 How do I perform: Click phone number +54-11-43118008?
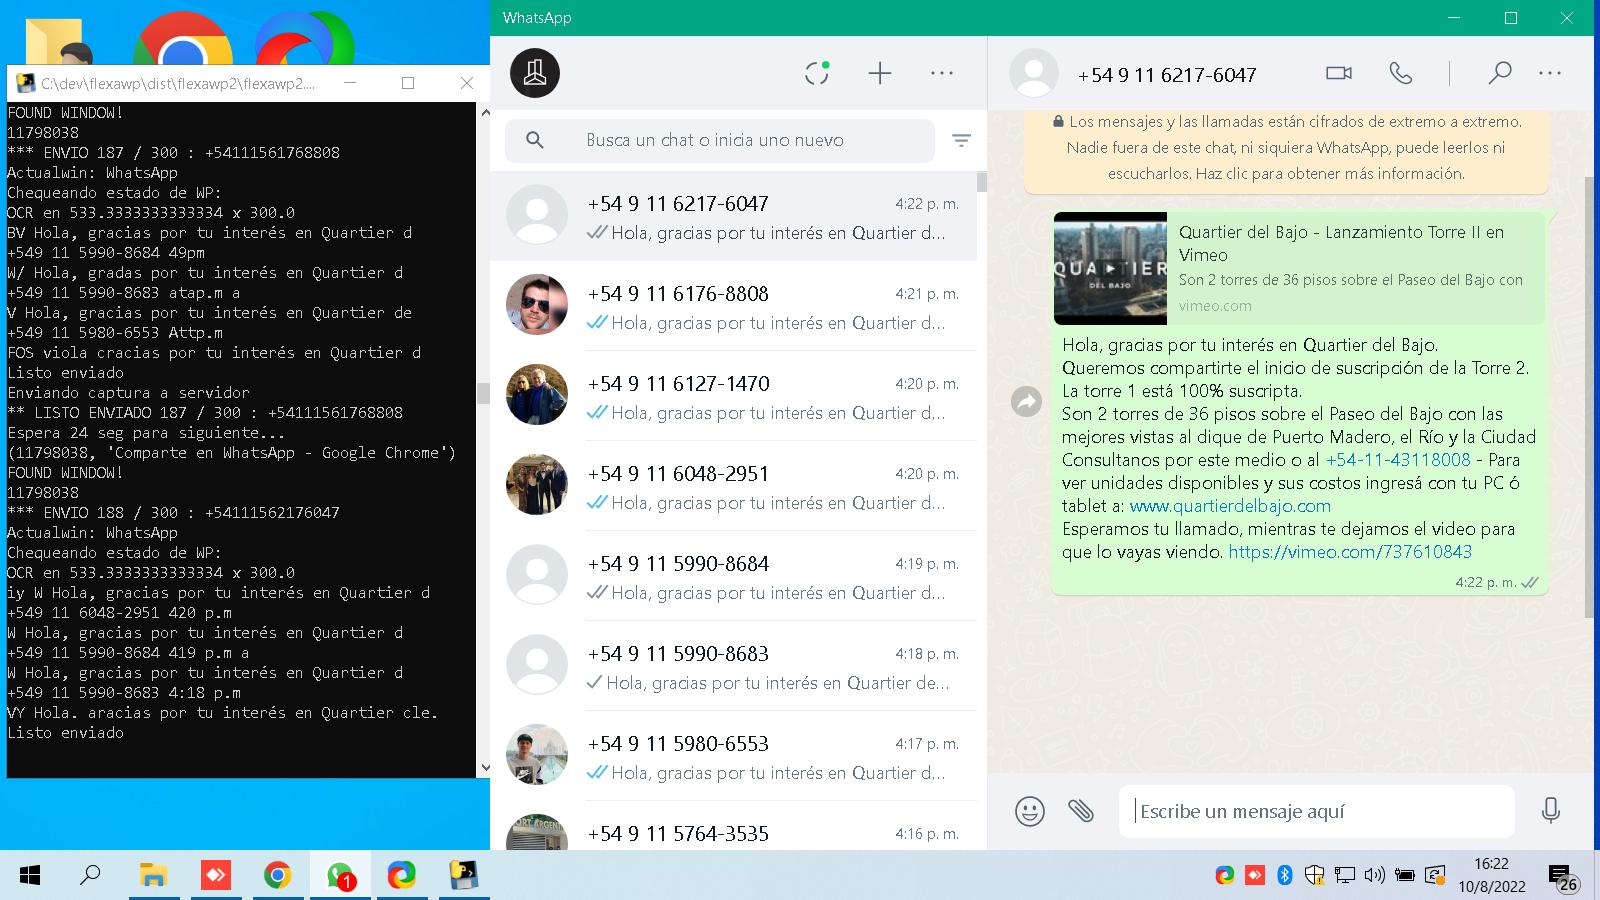pos(1398,460)
